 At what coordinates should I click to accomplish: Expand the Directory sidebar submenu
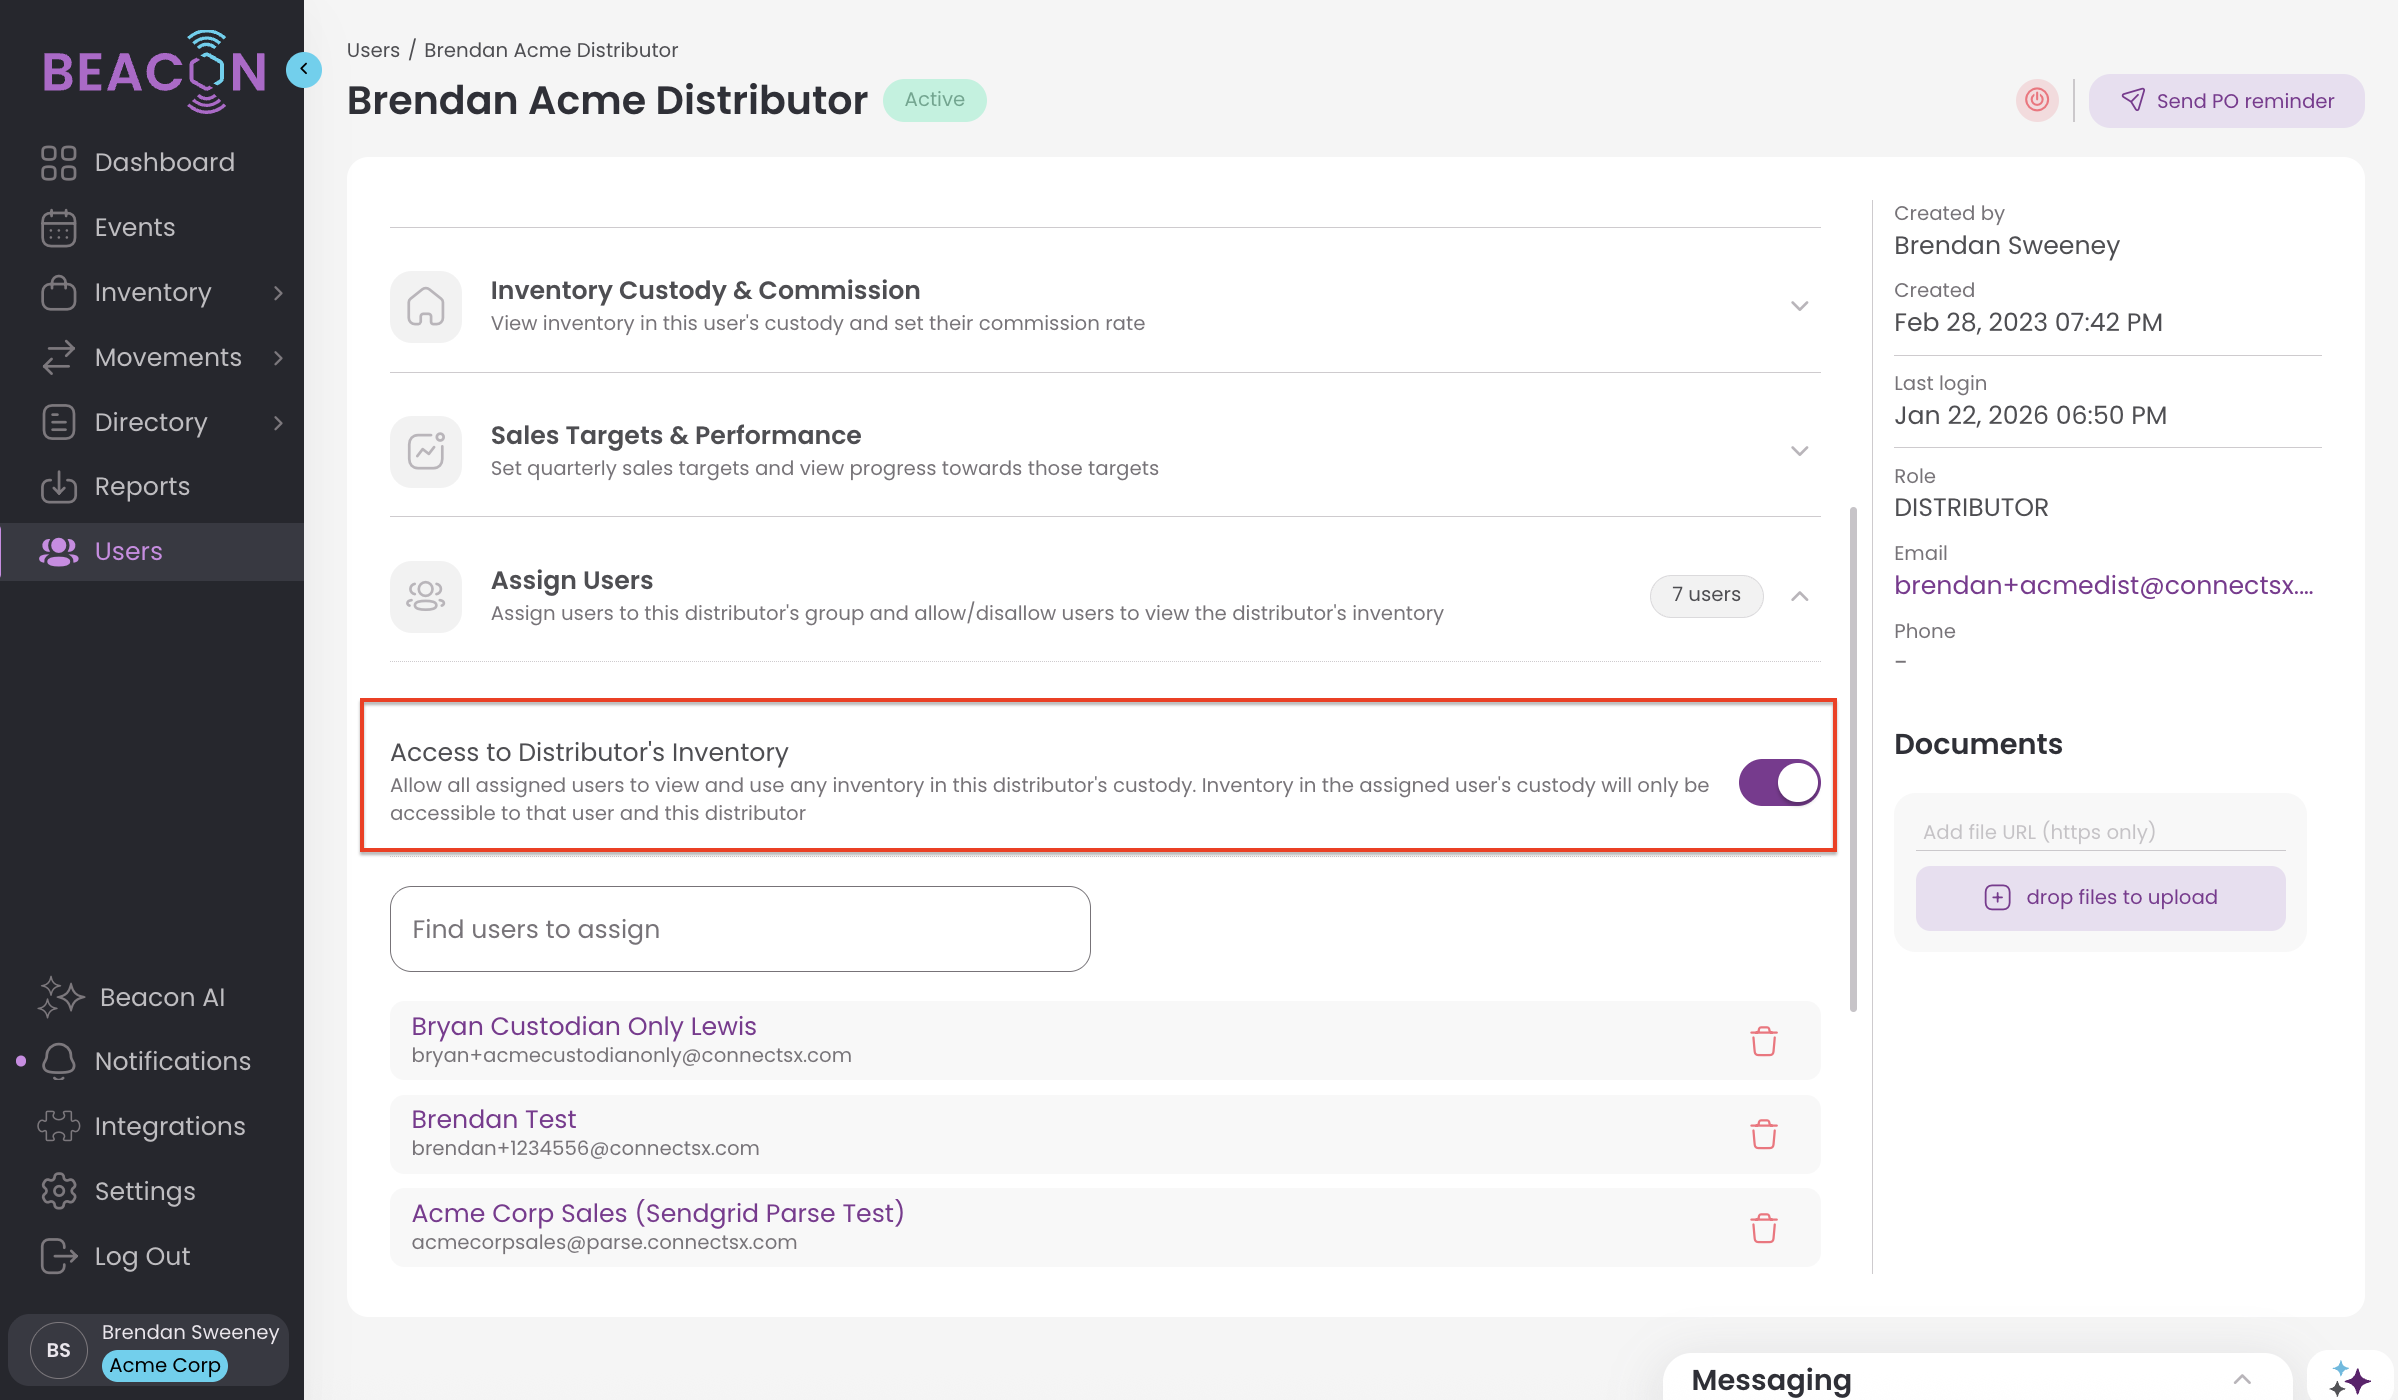tap(278, 422)
